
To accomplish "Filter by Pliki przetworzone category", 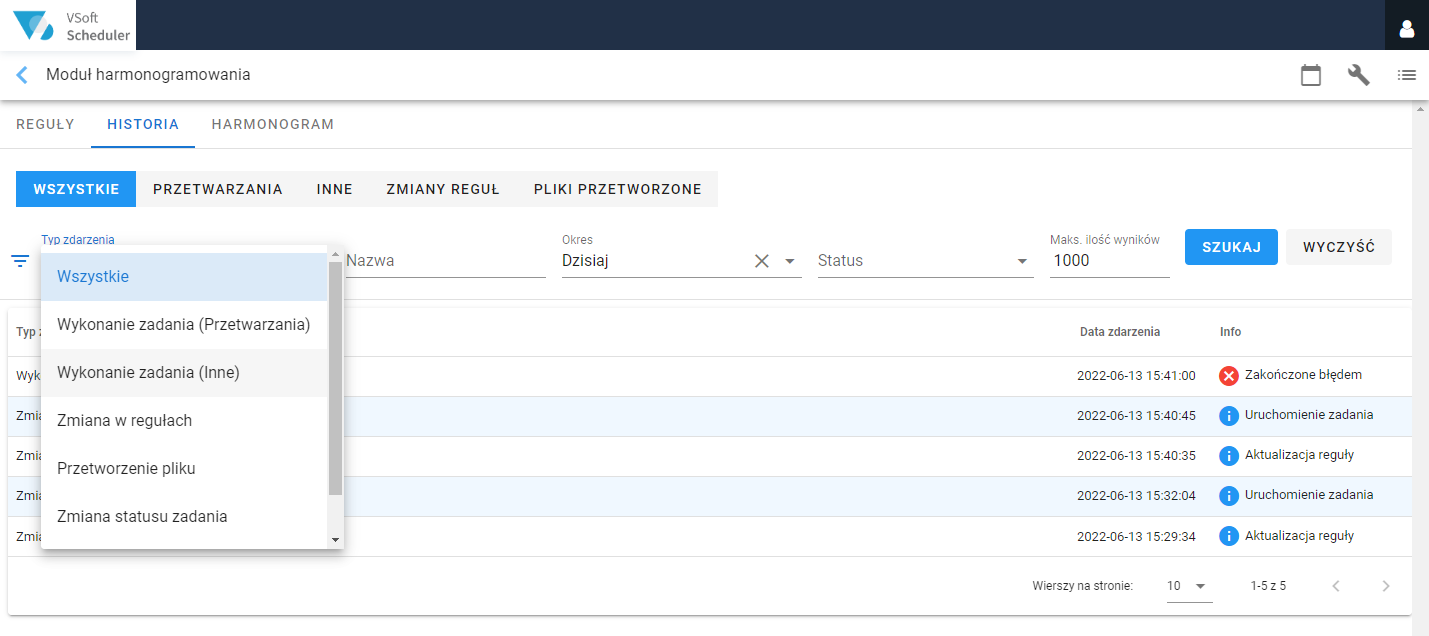I will [618, 189].
